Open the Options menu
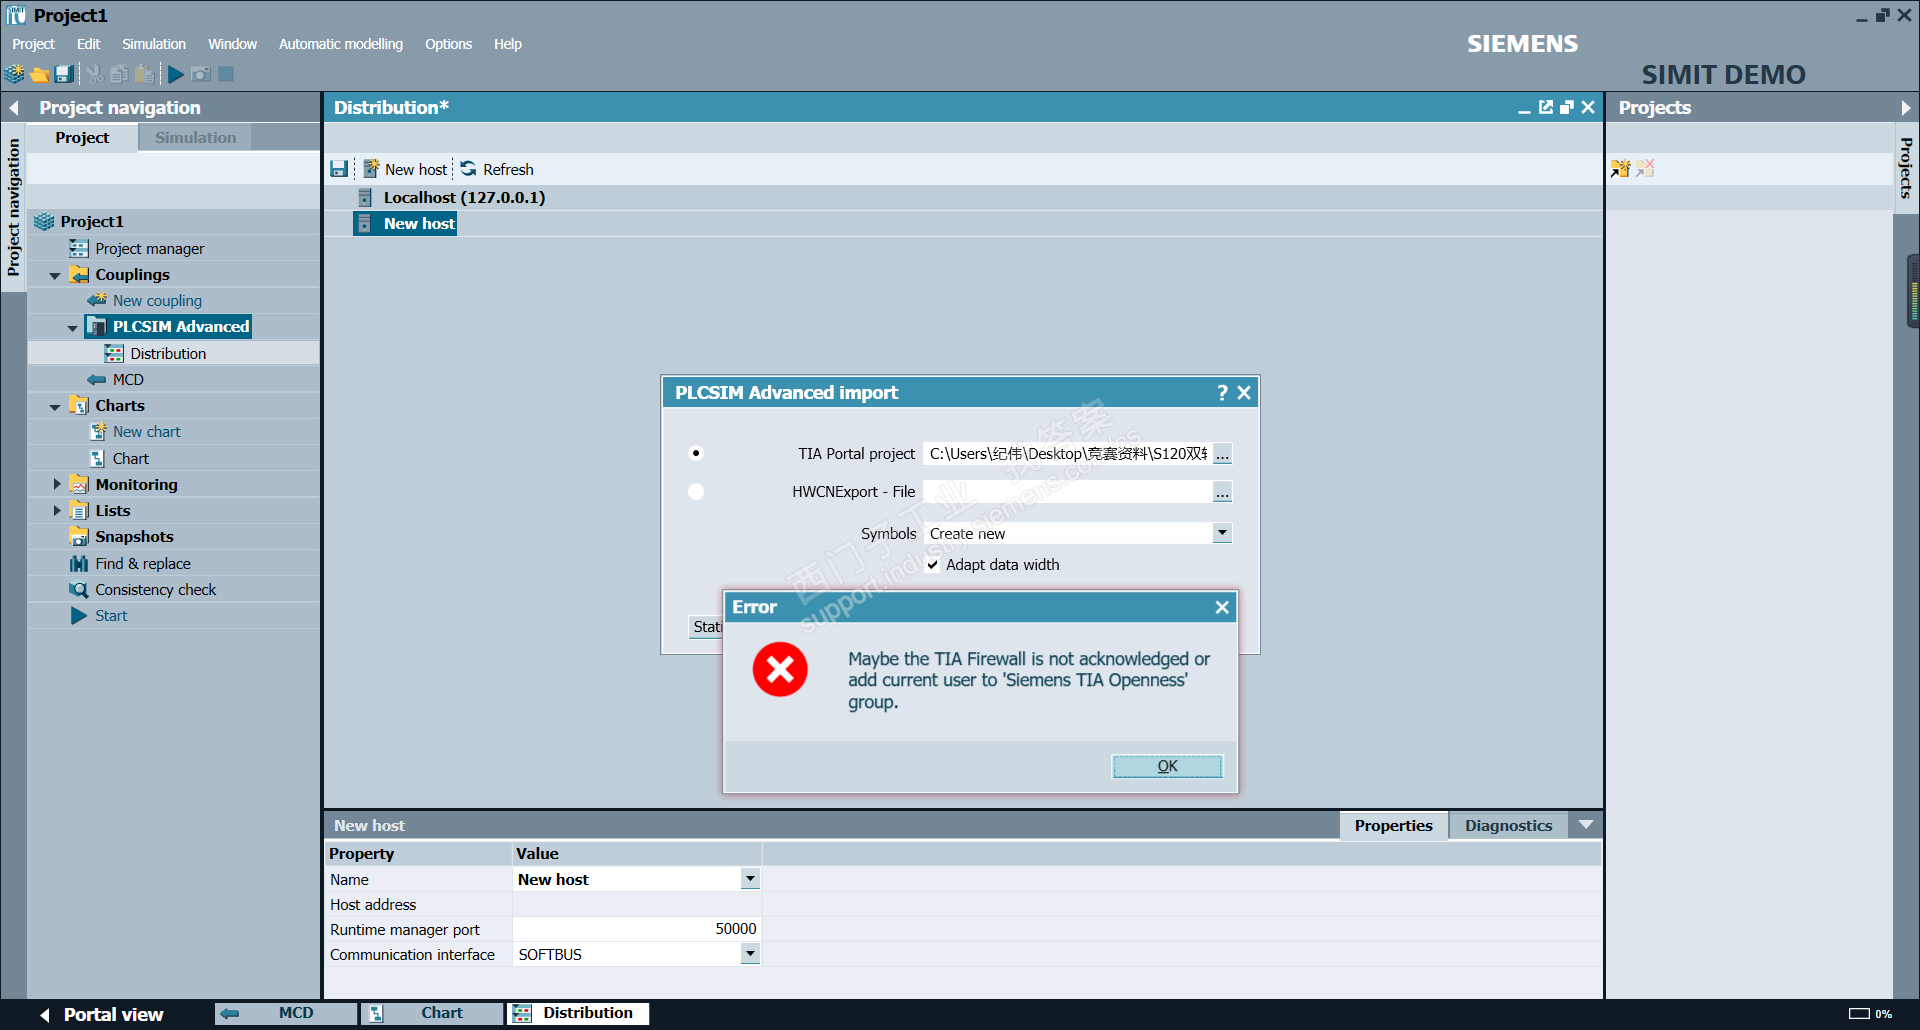Screen dimensions: 1920x1030 (x=448, y=44)
